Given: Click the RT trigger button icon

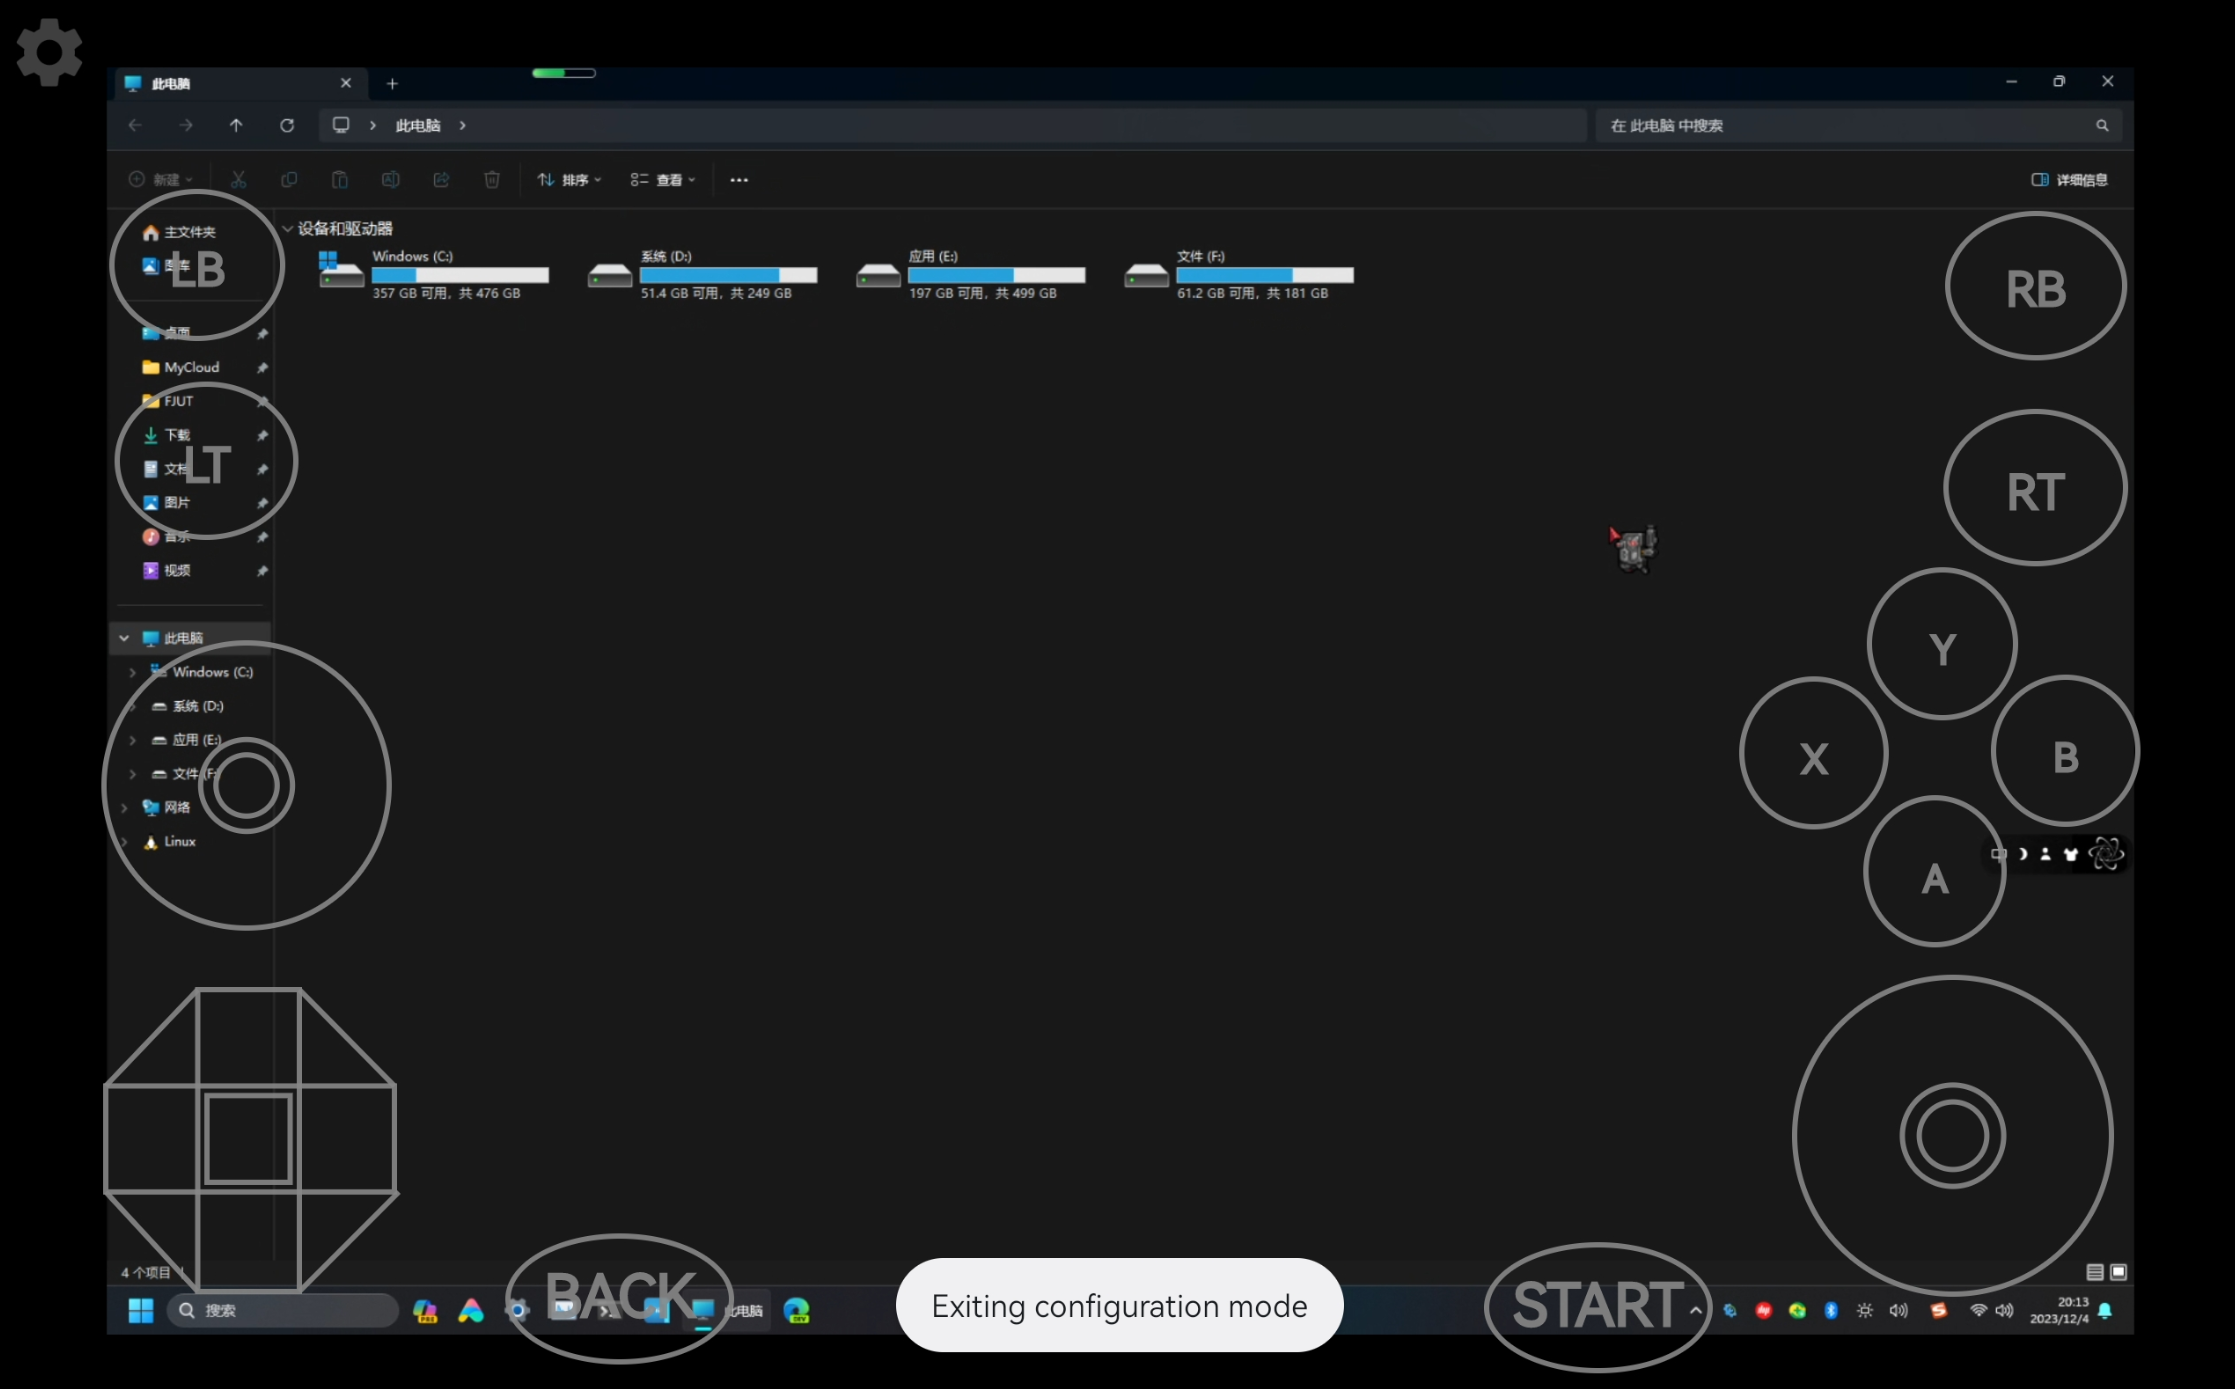Looking at the screenshot, I should pyautogui.click(x=2035, y=491).
